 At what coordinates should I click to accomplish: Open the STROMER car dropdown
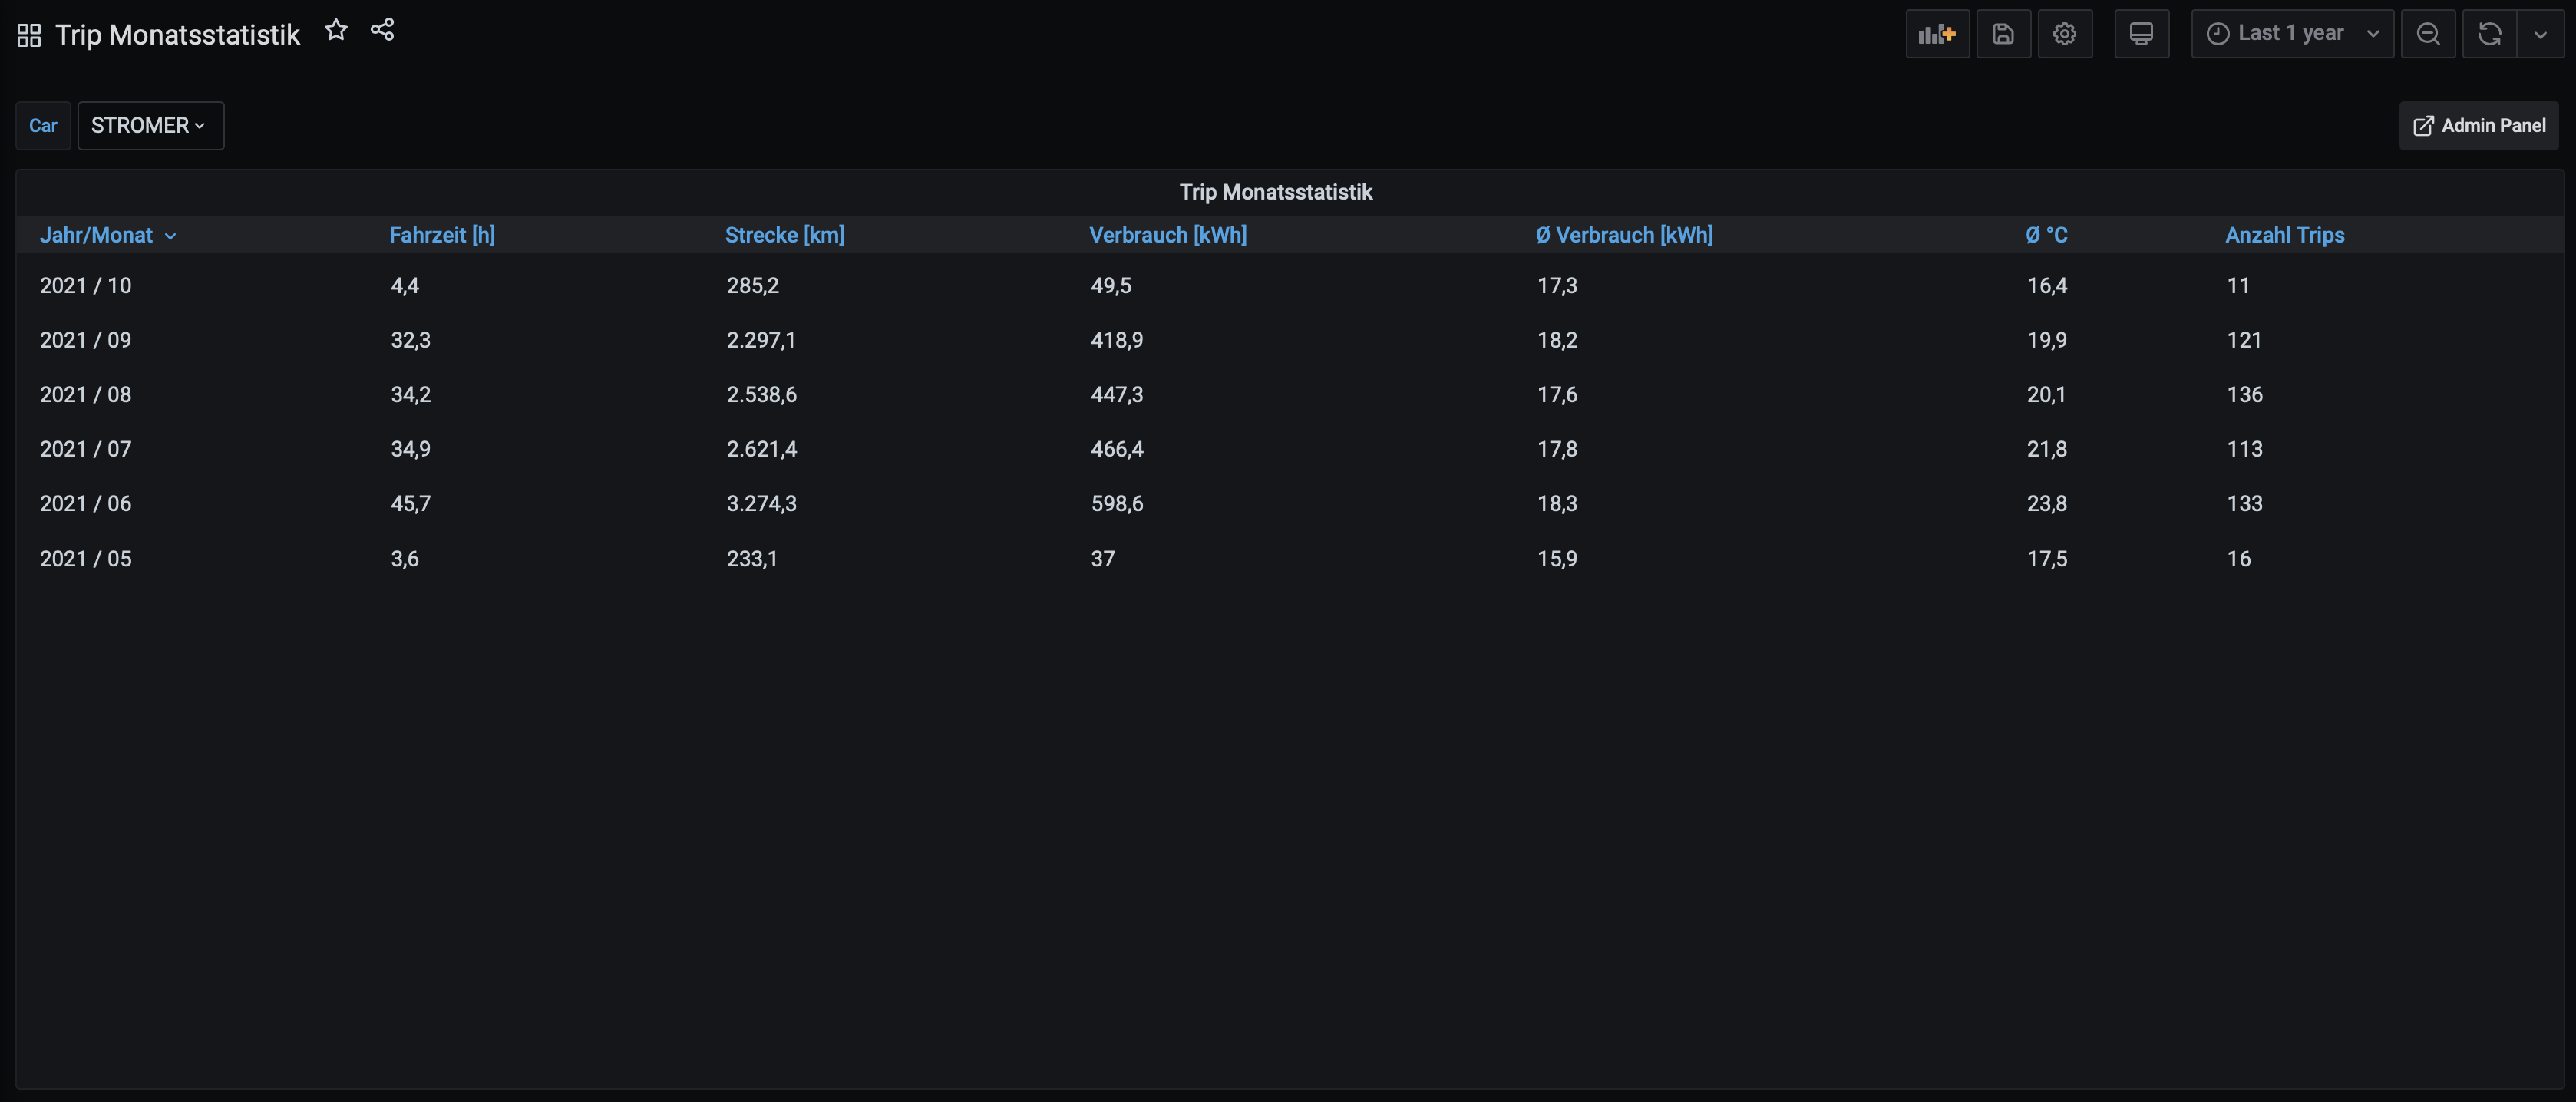pos(150,126)
